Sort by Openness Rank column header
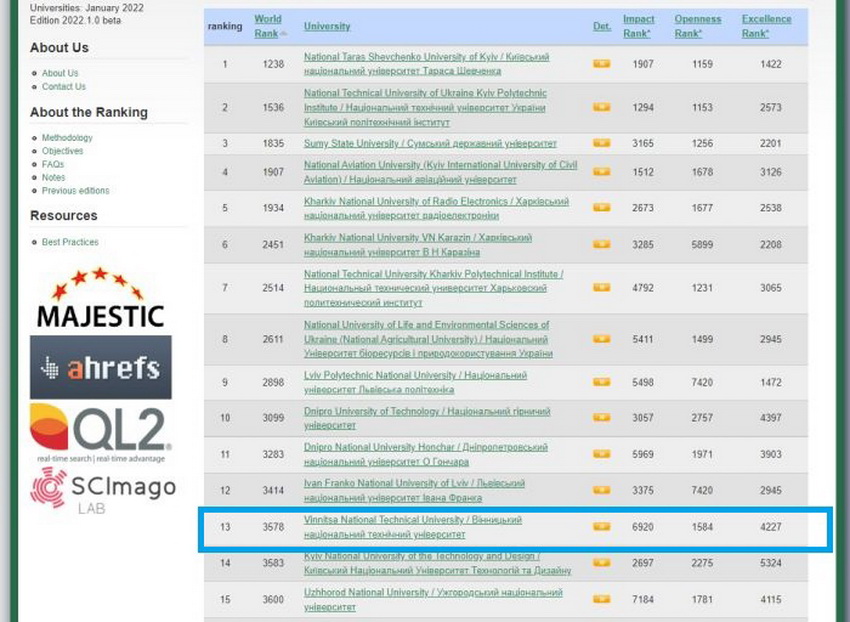The height and width of the screenshot is (622, 850). click(697, 26)
